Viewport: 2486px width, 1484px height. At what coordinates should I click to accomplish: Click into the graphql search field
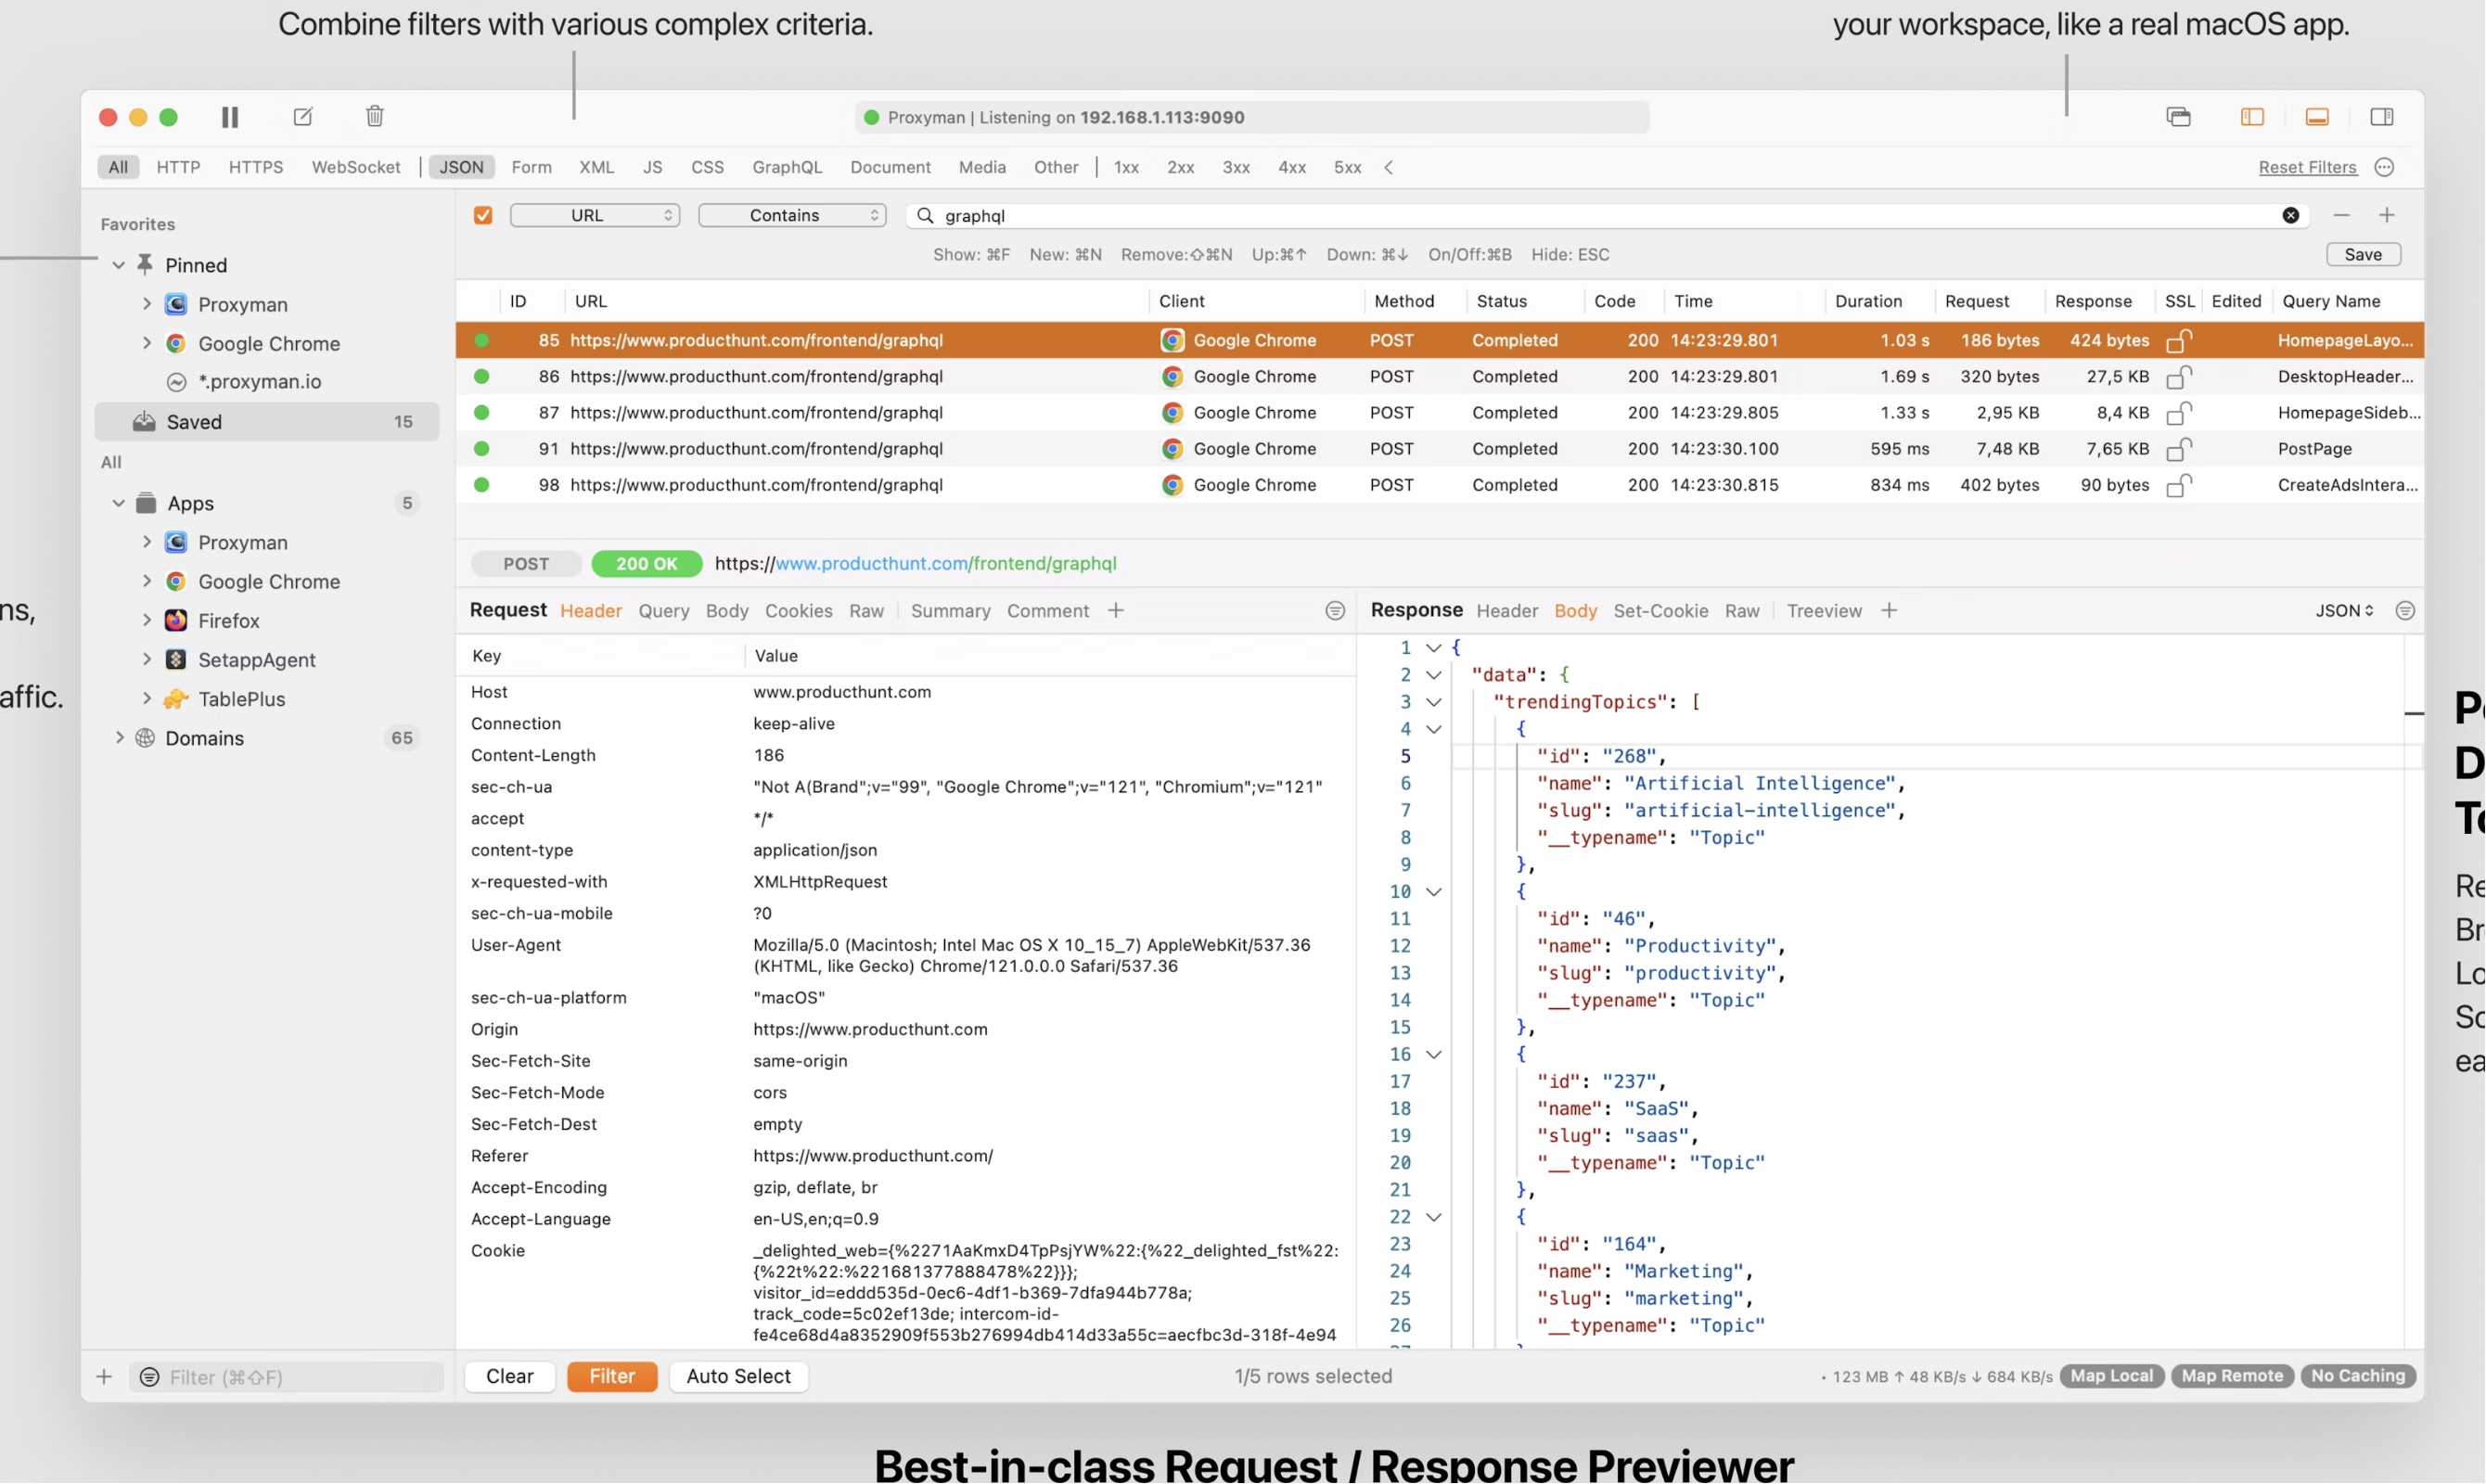click(1608, 215)
